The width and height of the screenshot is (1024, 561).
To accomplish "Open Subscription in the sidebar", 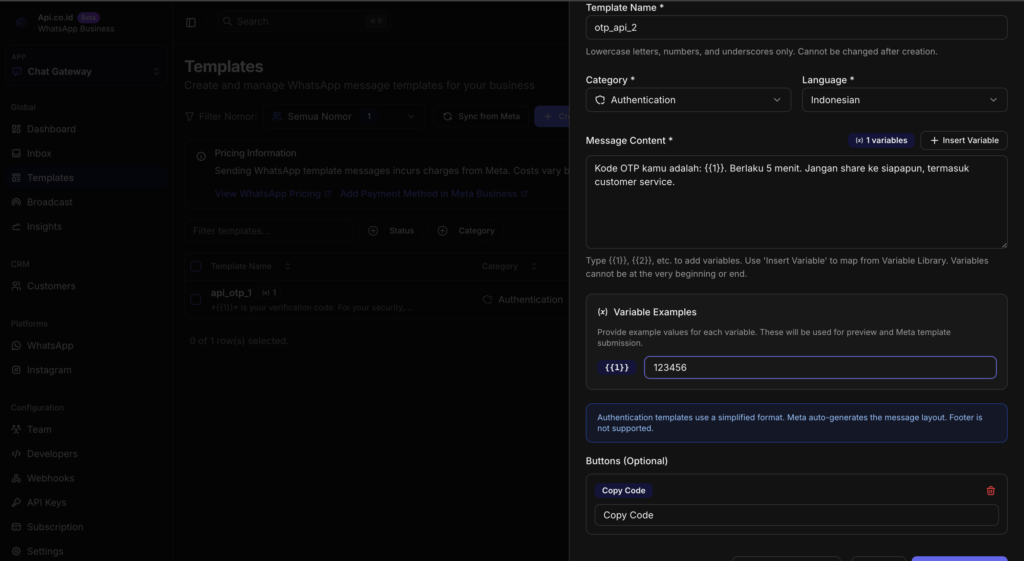I will click(x=86, y=527).
